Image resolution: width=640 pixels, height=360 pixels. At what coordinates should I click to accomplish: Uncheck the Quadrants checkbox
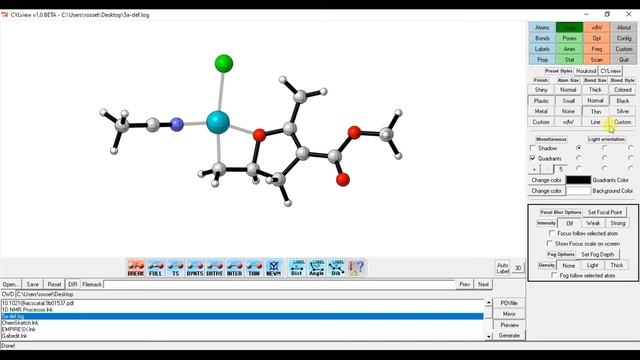[533, 158]
